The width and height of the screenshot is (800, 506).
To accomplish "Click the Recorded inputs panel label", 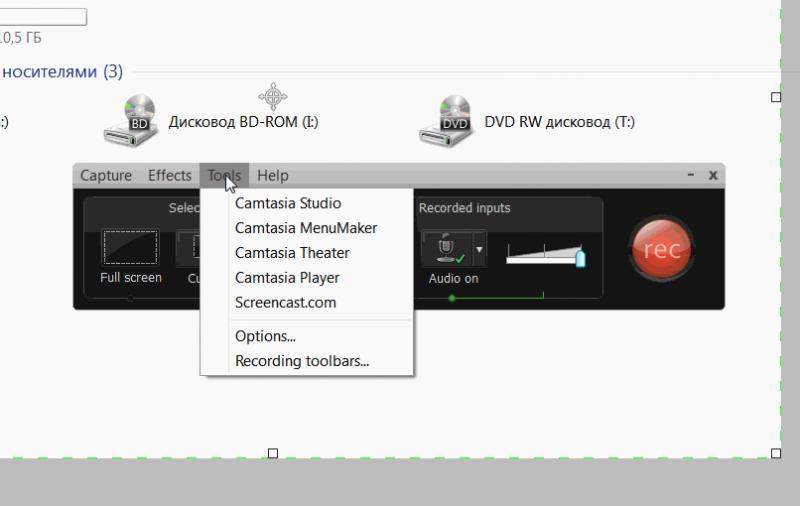I will 464,208.
